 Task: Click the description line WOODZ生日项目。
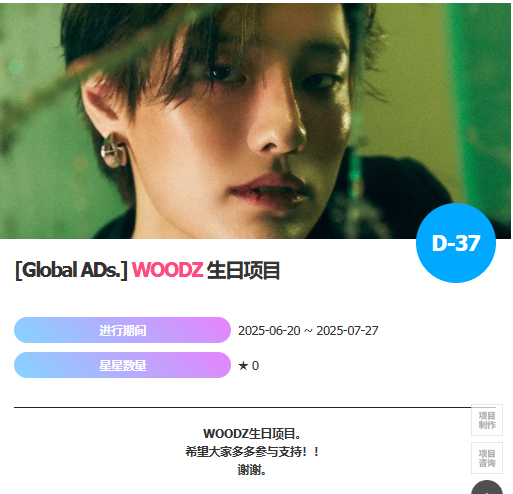(252, 434)
